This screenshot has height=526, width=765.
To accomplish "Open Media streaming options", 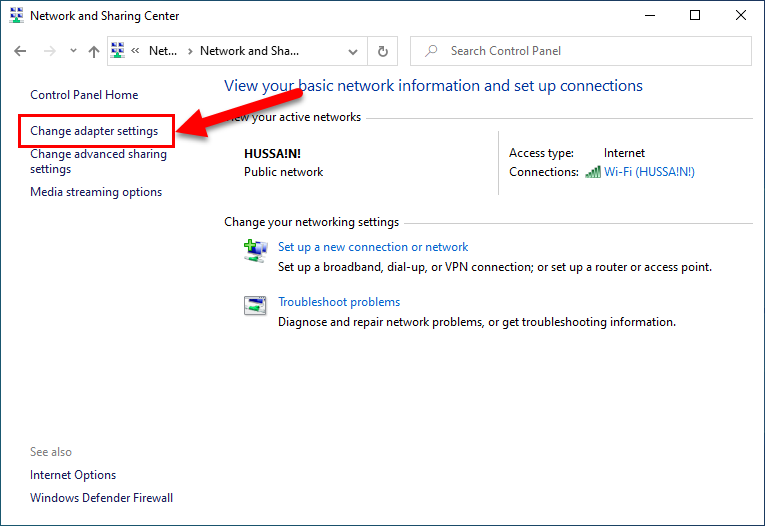I will click(96, 192).
